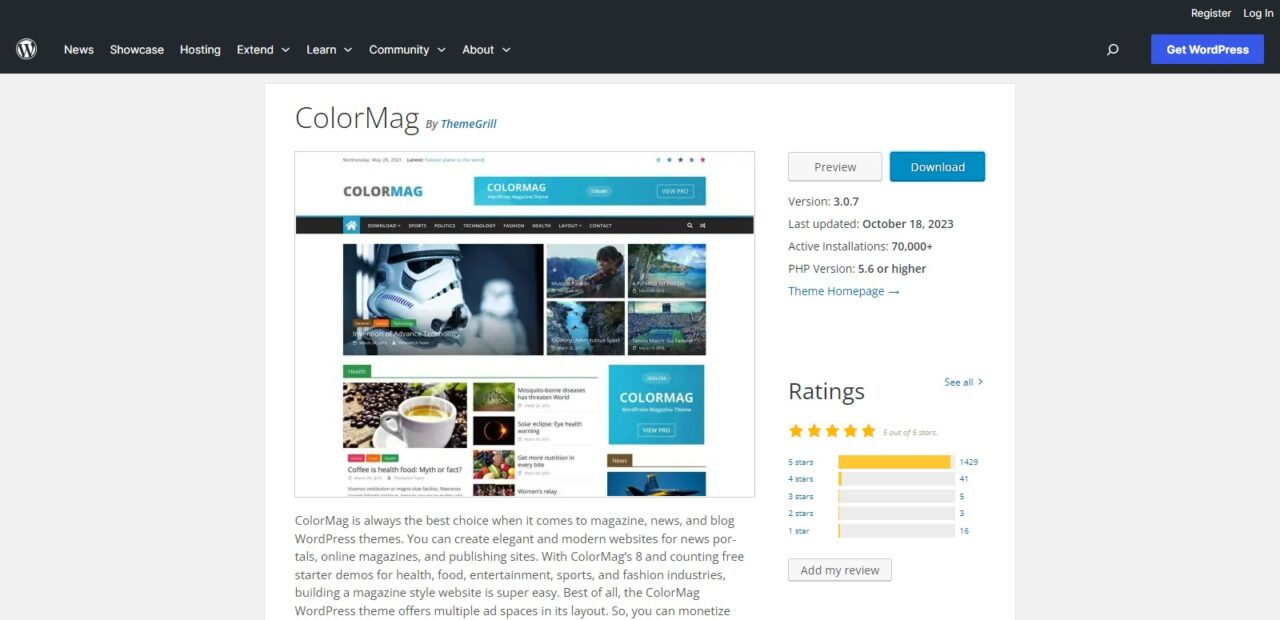Viewport: 1280px width, 620px height.
Task: Click the 5 out of 5 stars text
Action: pos(910,432)
